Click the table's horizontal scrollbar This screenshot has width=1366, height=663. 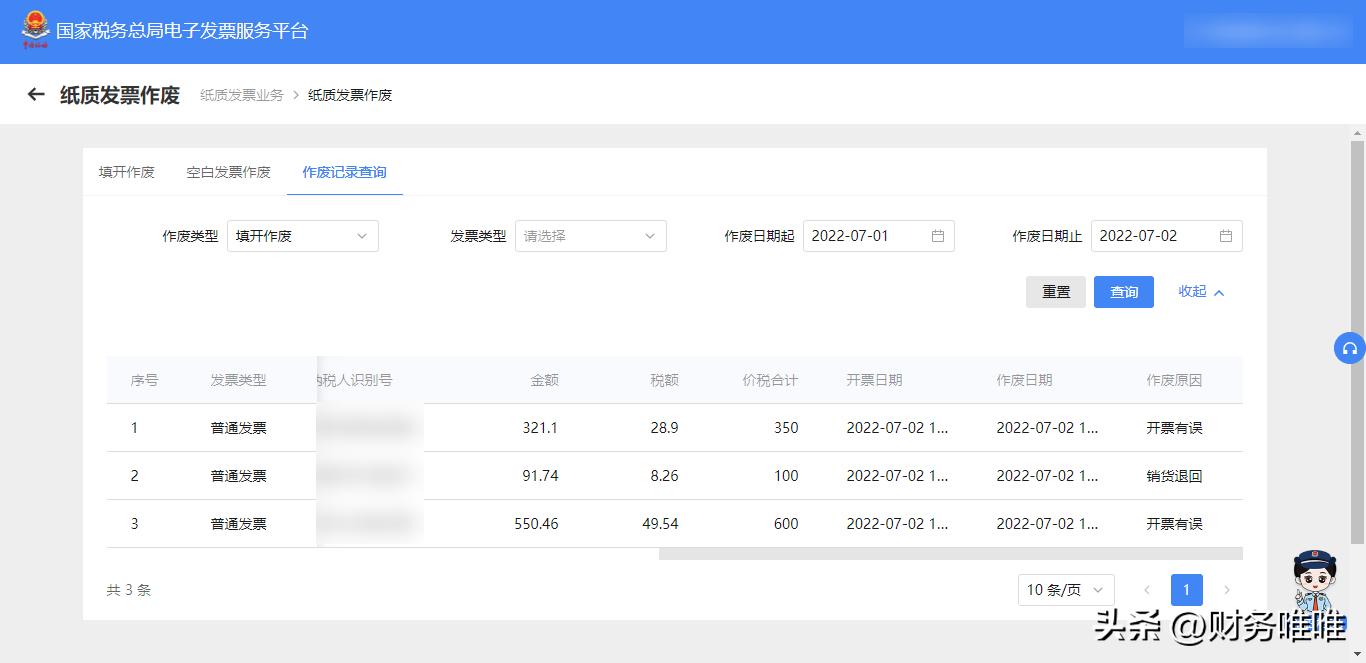coord(950,553)
